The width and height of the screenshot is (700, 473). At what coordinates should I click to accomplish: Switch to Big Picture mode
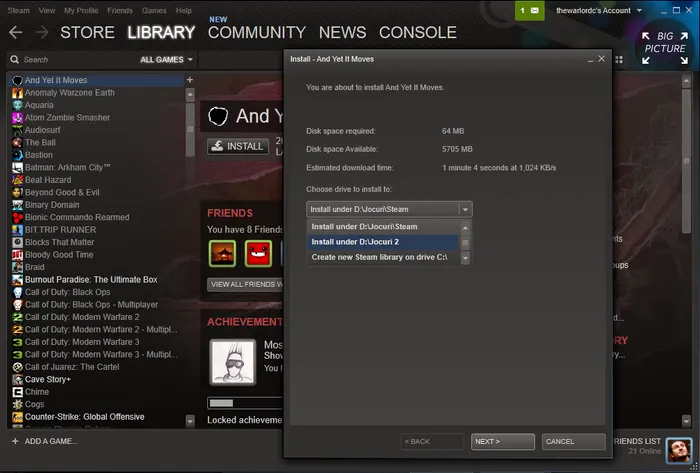tap(665, 48)
